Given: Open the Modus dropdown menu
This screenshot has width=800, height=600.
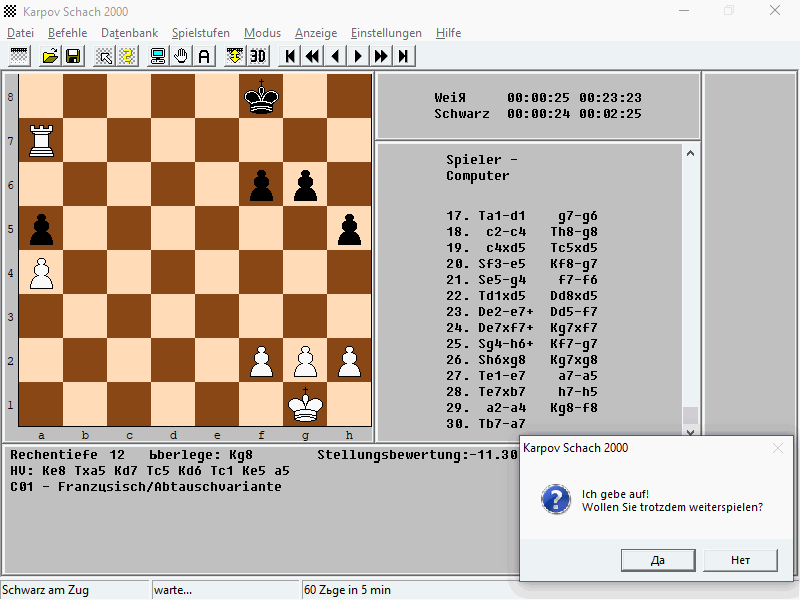Looking at the screenshot, I should pos(262,33).
